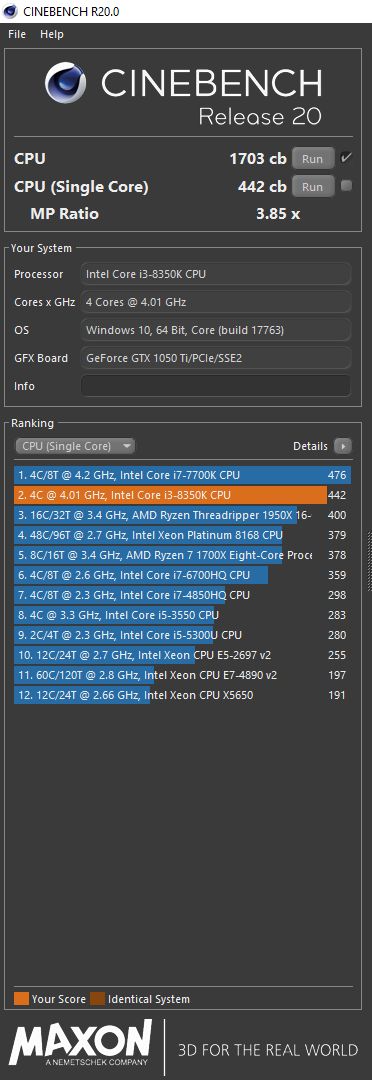Screen dimensions: 372x1080
Task: Run the CPU multi-core benchmark
Action: click(x=312, y=158)
